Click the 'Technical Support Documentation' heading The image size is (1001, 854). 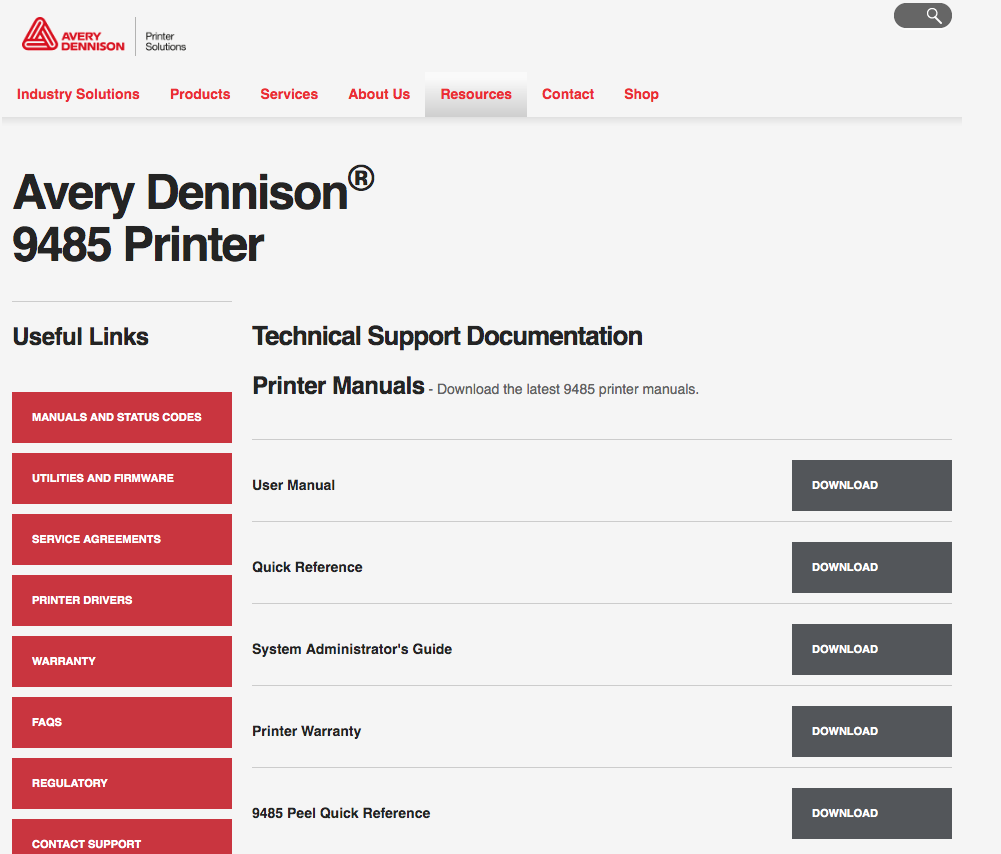click(447, 336)
